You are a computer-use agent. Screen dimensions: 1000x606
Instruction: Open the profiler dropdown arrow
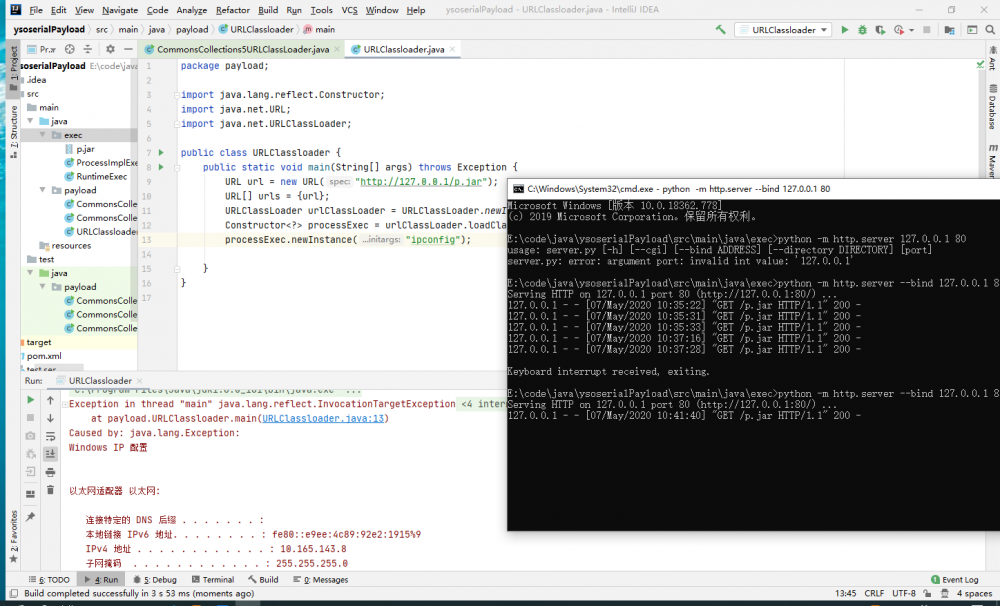(x=911, y=30)
